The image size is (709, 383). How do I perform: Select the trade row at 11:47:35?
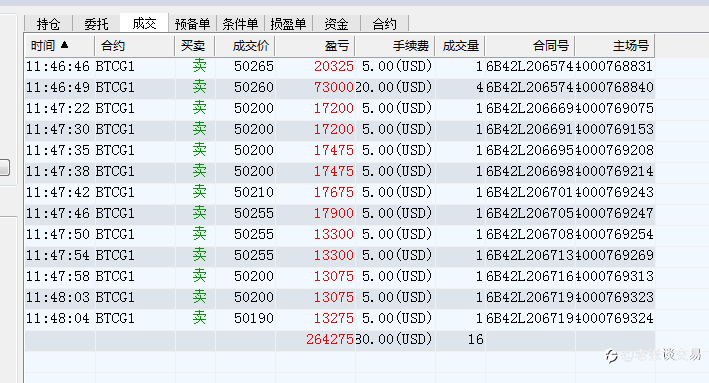point(340,150)
